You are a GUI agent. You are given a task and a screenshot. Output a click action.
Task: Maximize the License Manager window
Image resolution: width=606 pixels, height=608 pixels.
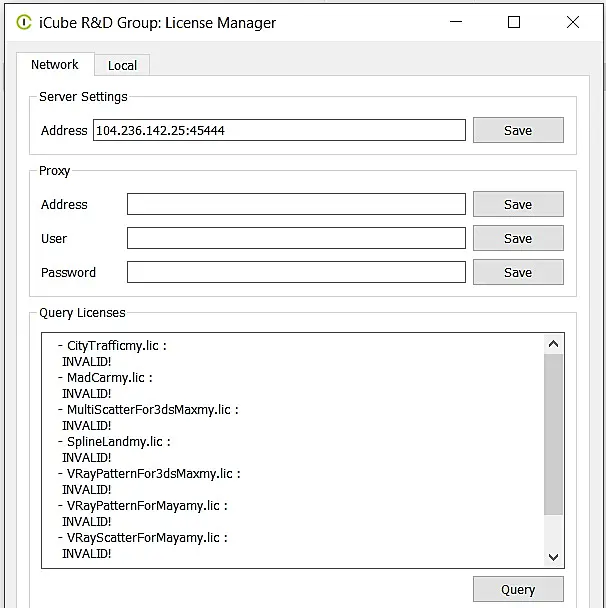pos(514,22)
